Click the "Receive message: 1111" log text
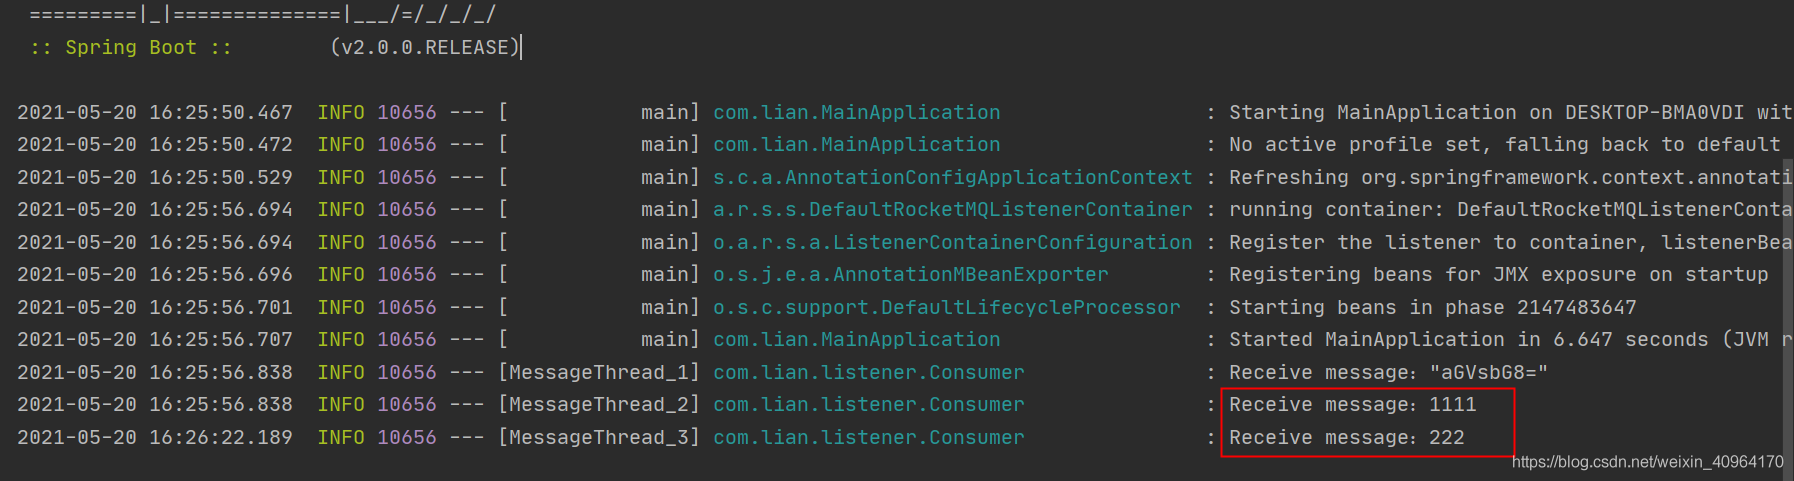This screenshot has height=481, width=1794. (1352, 405)
